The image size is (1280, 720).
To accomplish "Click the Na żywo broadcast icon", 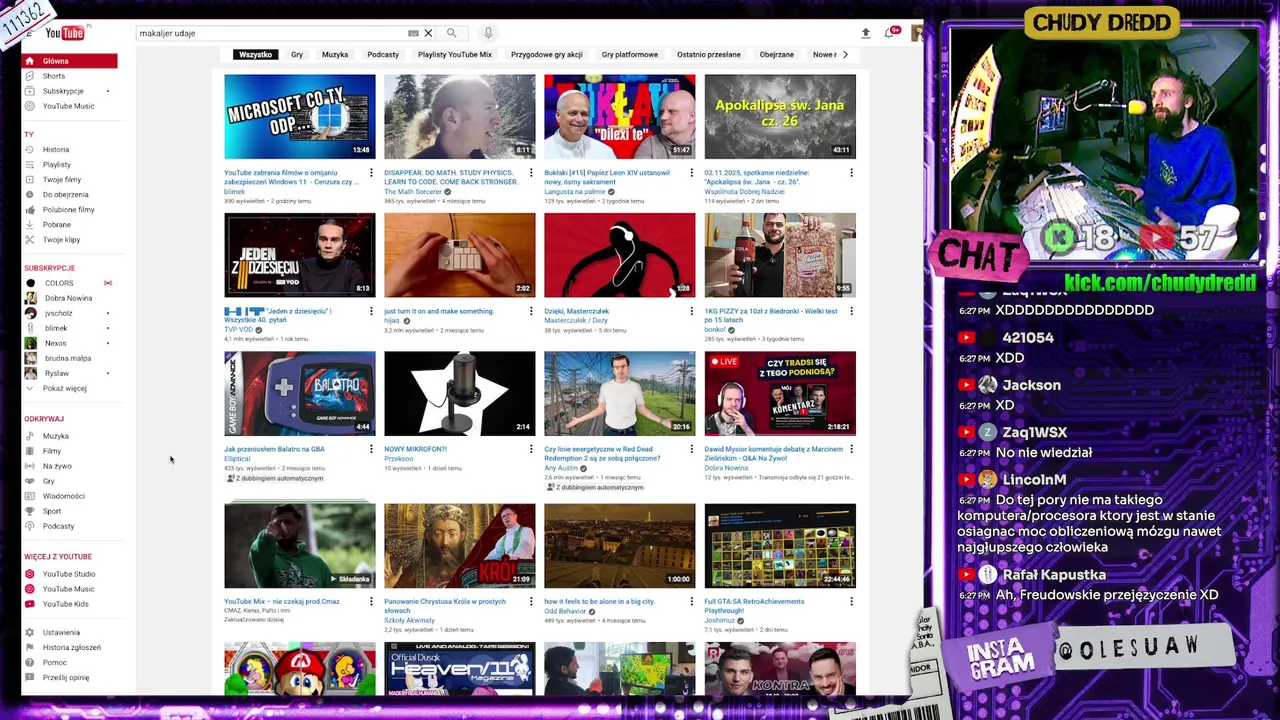I will 30,466.
